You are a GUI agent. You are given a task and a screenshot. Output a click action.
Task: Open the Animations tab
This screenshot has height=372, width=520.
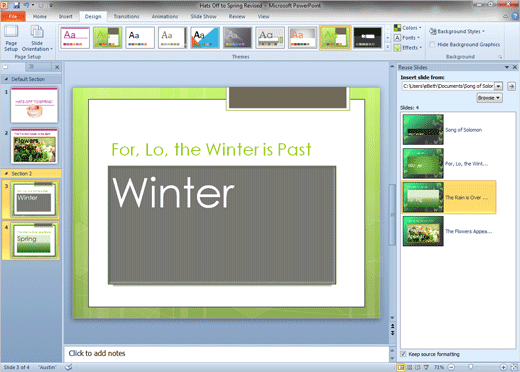pos(165,16)
